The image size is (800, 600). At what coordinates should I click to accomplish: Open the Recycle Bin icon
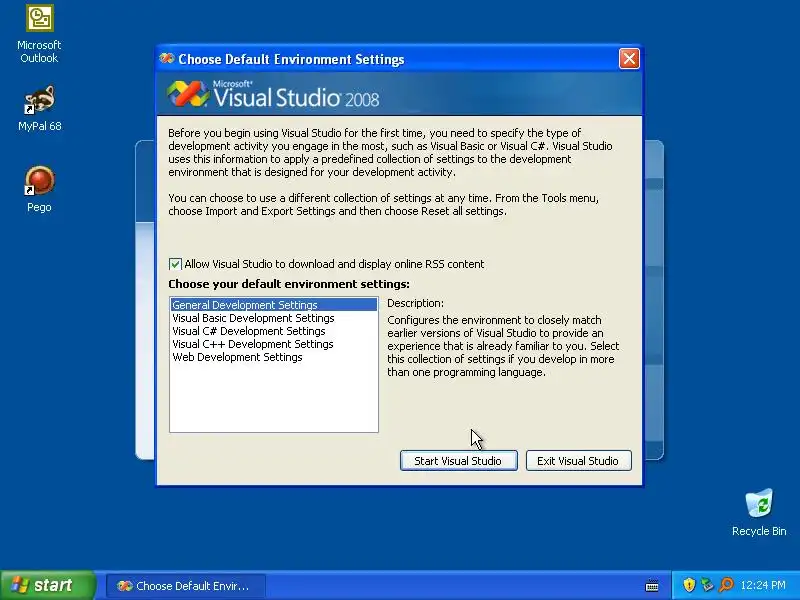759,512
